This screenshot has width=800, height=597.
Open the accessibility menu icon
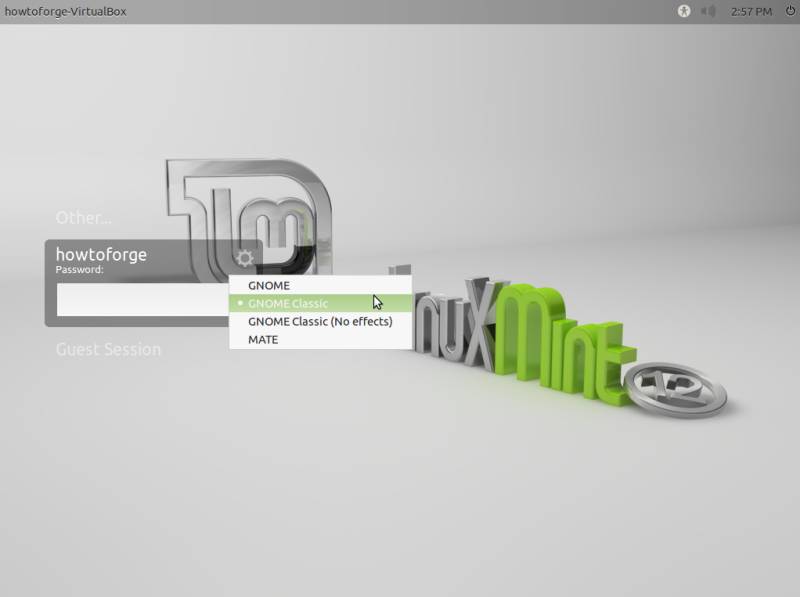[x=684, y=11]
